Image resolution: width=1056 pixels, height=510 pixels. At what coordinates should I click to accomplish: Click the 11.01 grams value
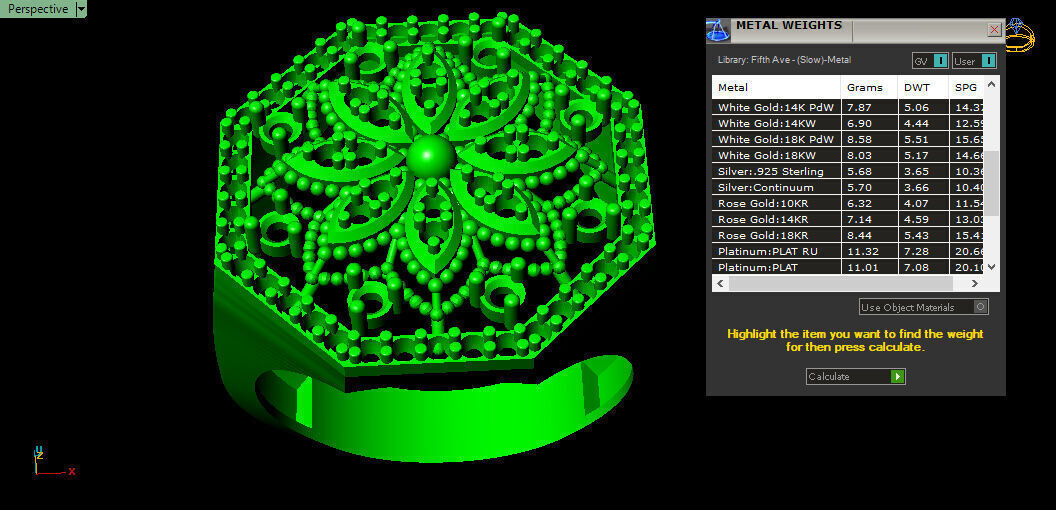pyautogui.click(x=861, y=267)
